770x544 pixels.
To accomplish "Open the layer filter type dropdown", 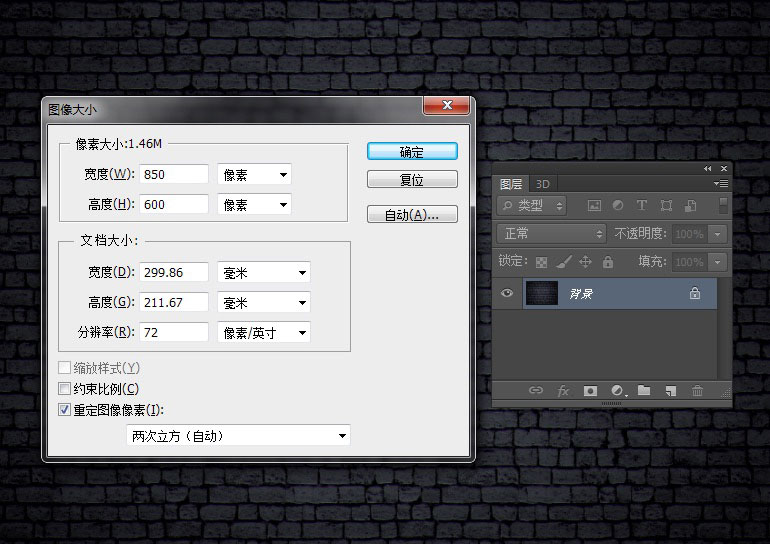I will click(531, 206).
